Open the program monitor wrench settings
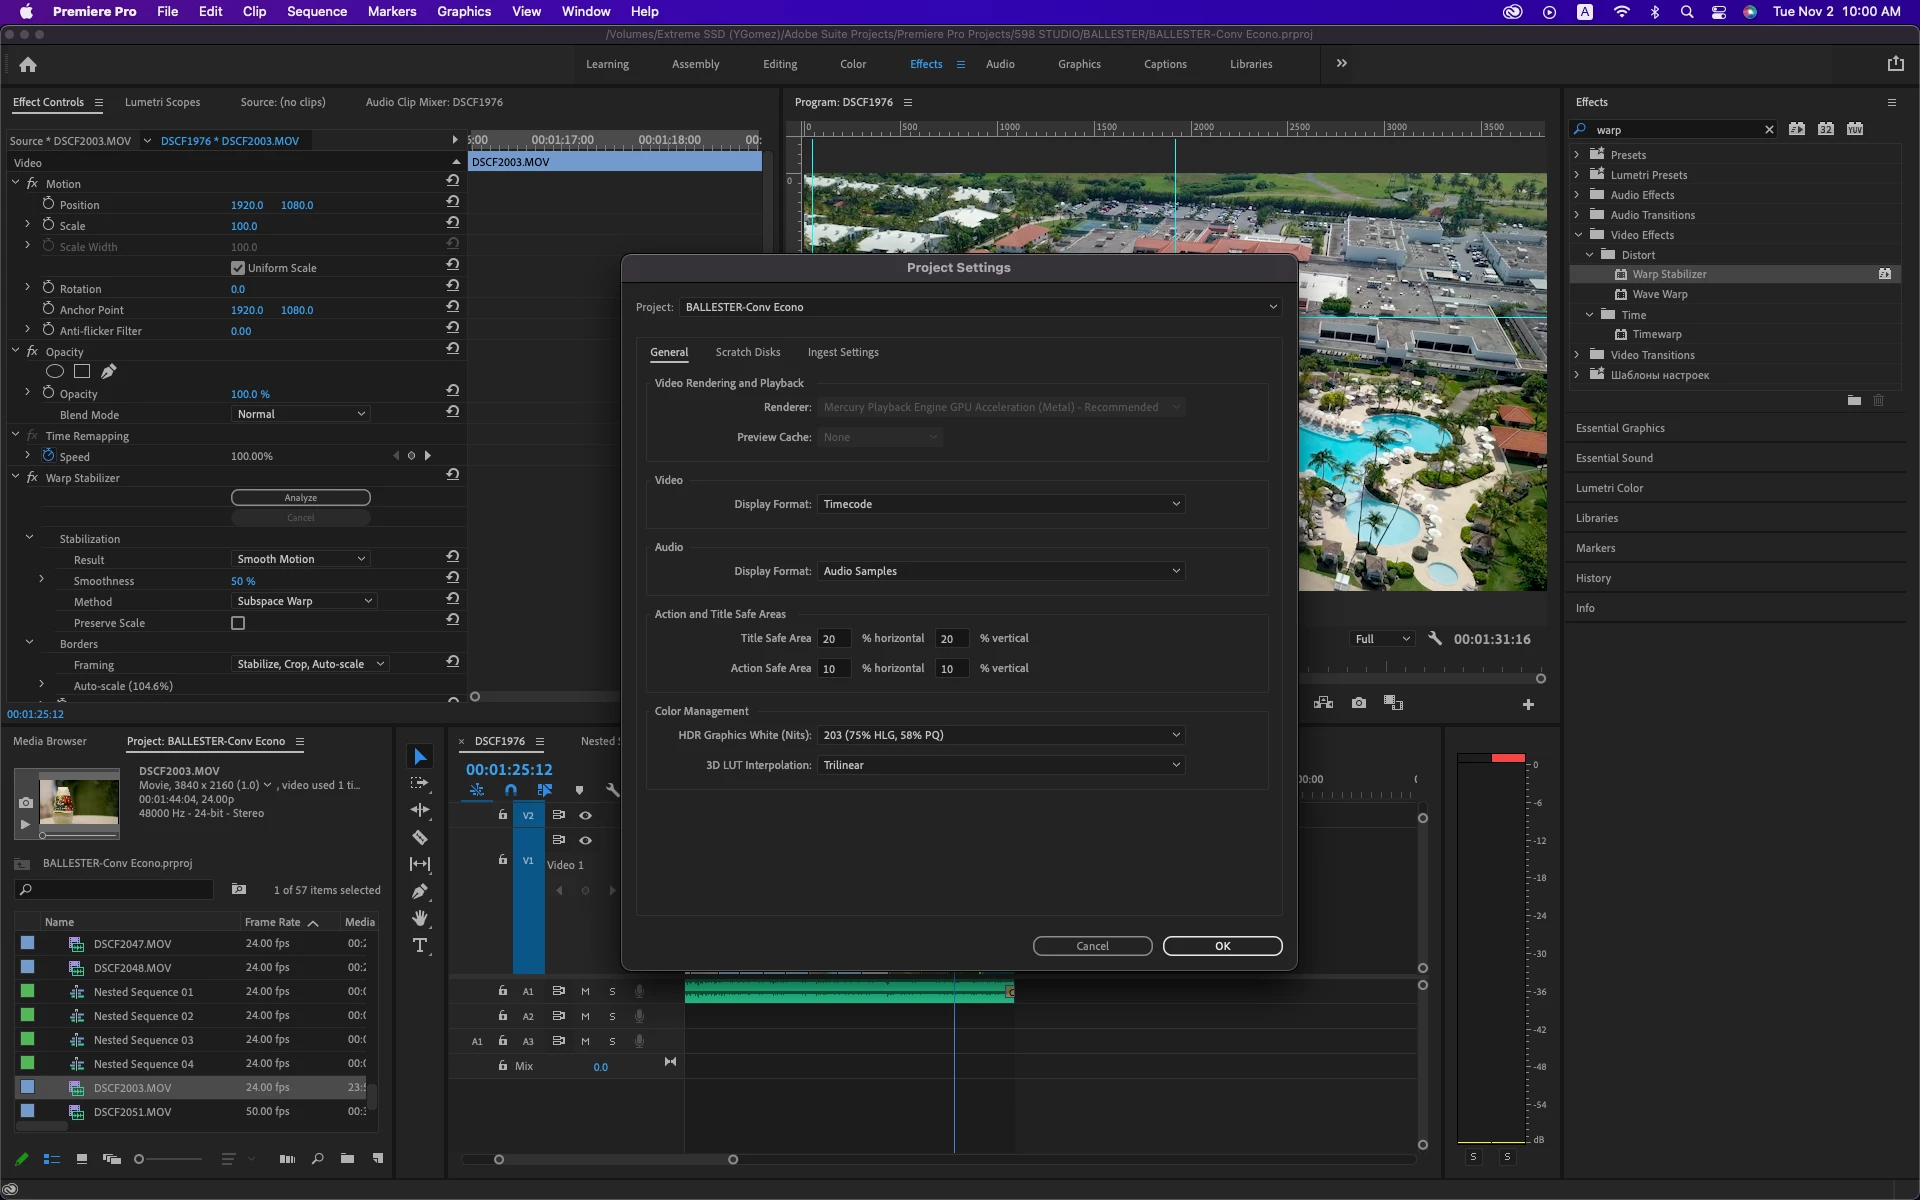Image resolution: width=1920 pixels, height=1200 pixels. pyautogui.click(x=1434, y=639)
